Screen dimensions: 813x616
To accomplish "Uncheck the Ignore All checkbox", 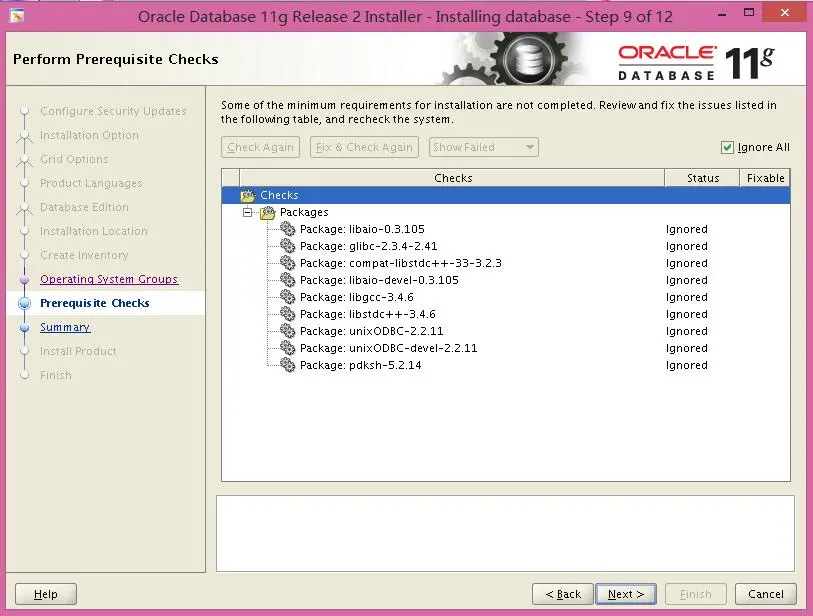I will coord(727,148).
